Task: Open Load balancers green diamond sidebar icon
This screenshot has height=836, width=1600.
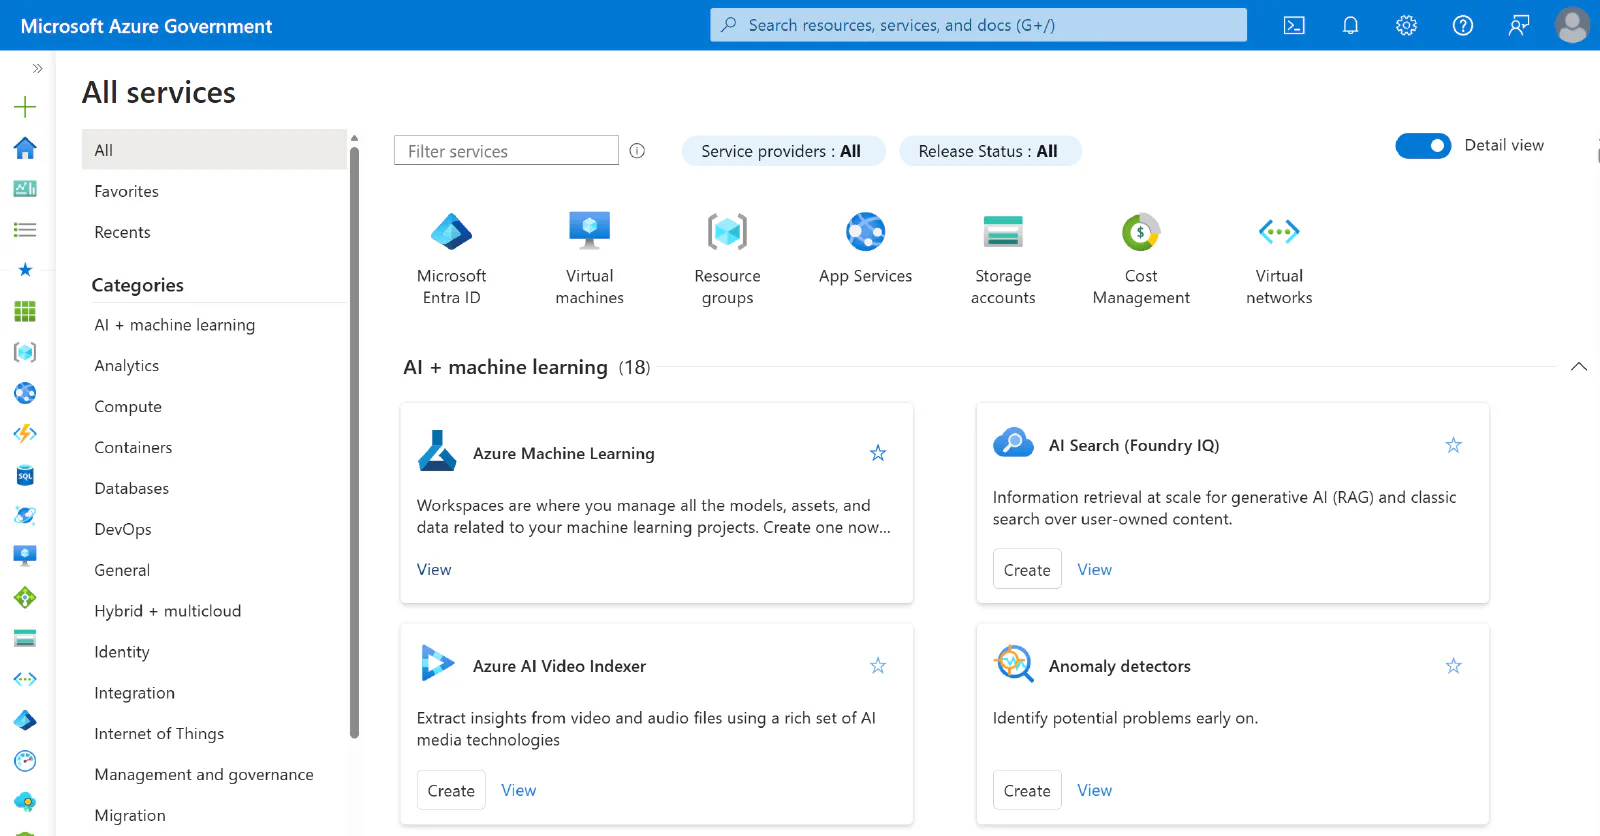Action: point(25,597)
